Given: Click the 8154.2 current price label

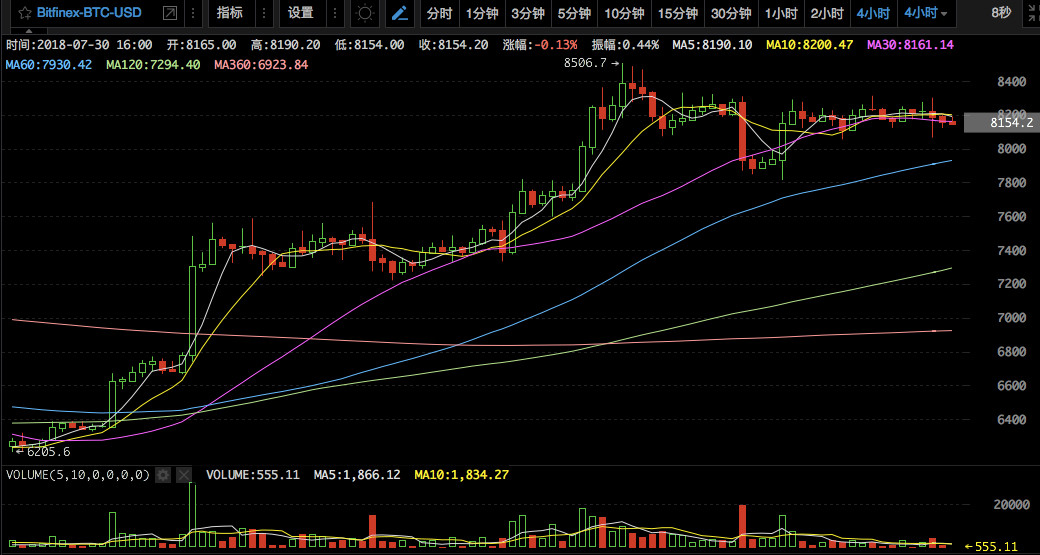Looking at the screenshot, I should click(1002, 123).
